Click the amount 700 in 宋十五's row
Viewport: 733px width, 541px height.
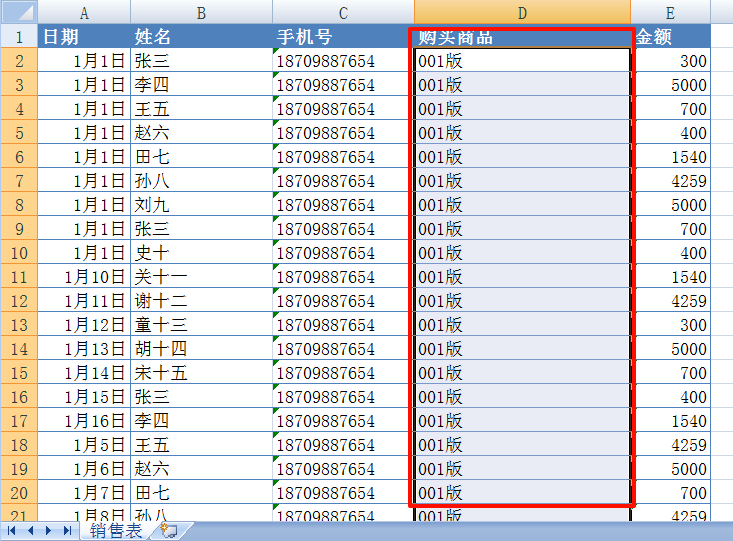click(x=670, y=373)
